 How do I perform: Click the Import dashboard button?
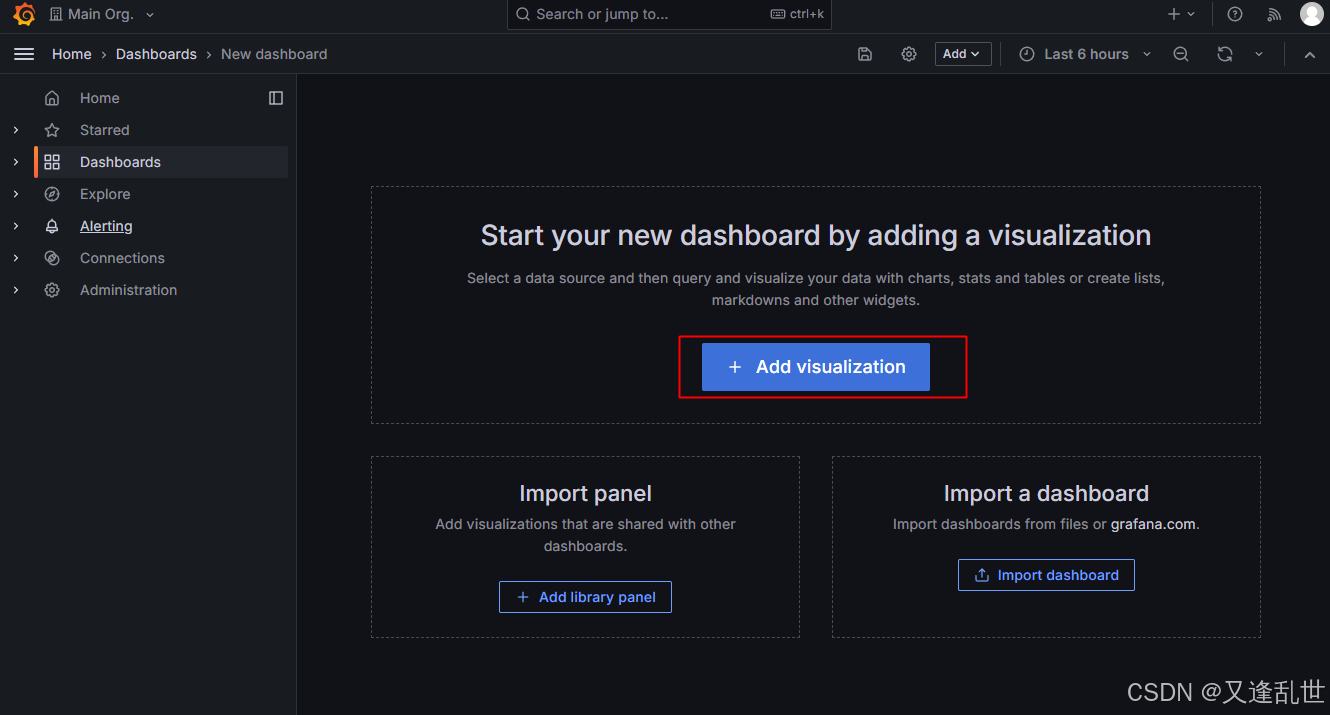pyautogui.click(x=1046, y=575)
